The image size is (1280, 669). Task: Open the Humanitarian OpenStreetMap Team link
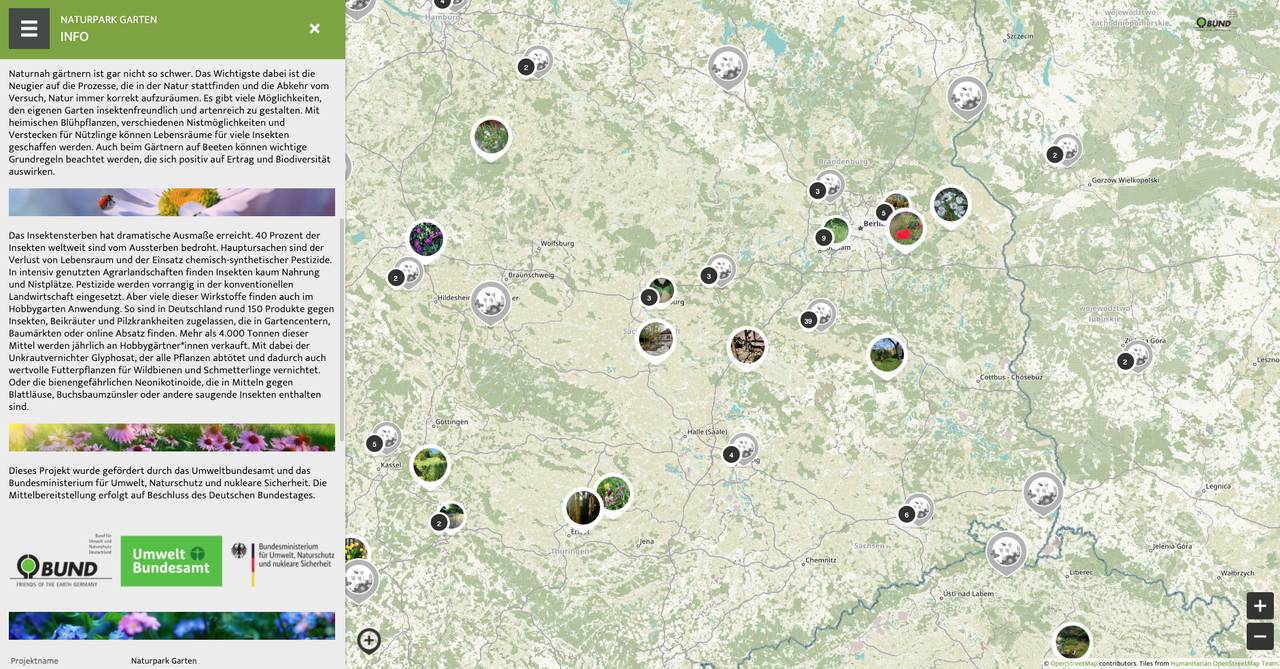coord(1224,663)
